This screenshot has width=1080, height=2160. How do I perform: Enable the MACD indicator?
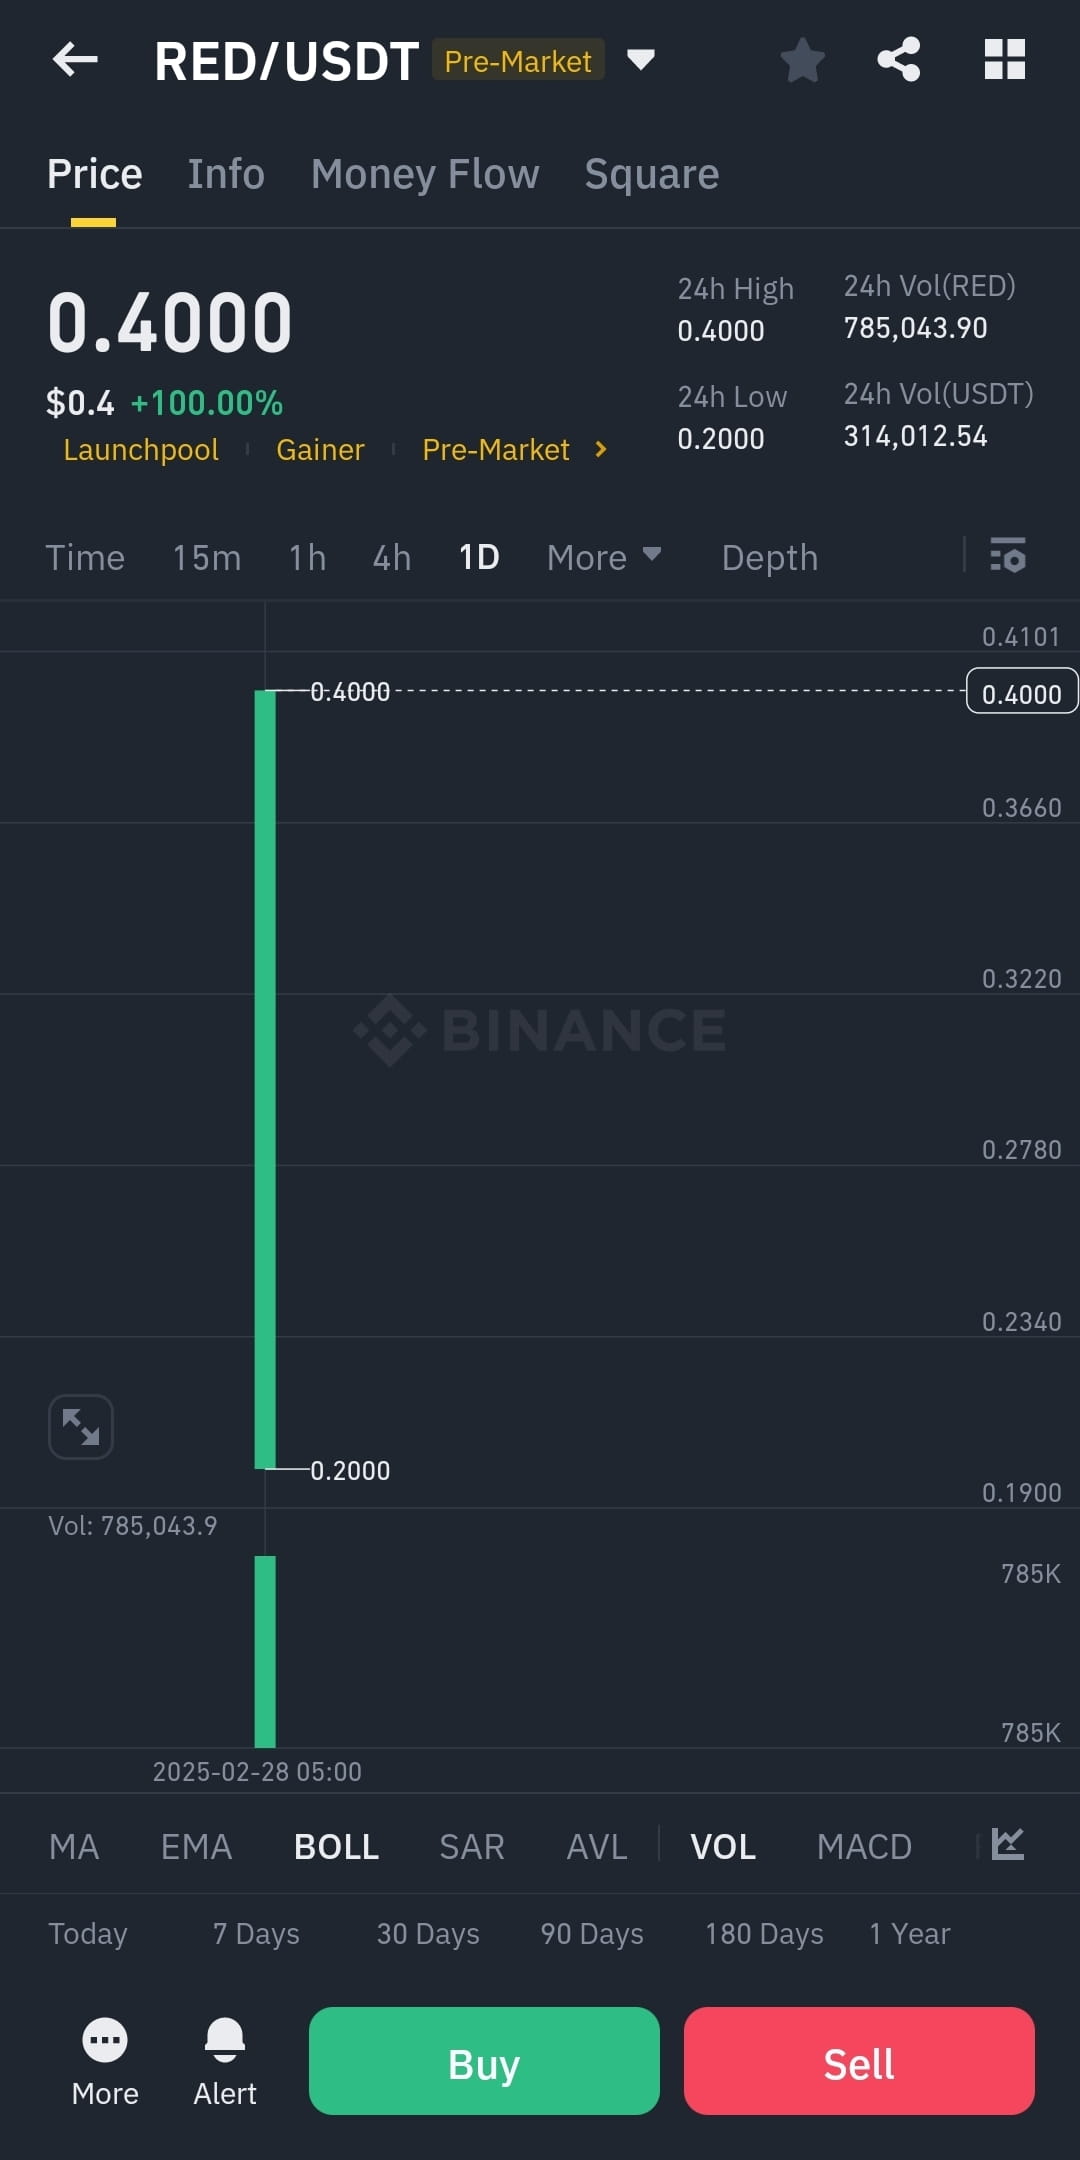pyautogui.click(x=864, y=1847)
